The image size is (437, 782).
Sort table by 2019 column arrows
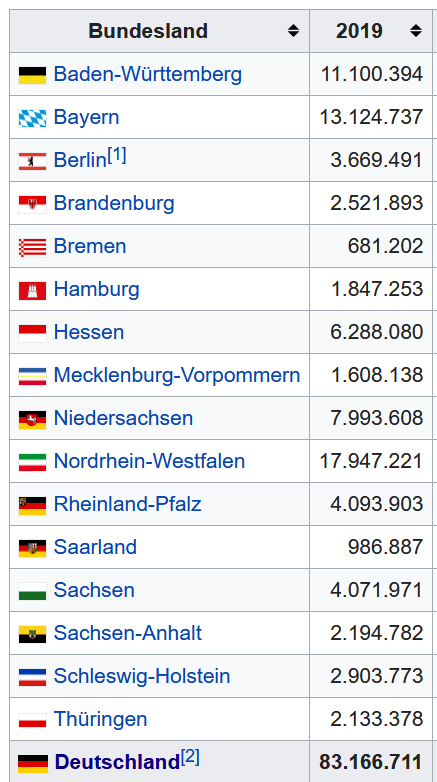416,31
